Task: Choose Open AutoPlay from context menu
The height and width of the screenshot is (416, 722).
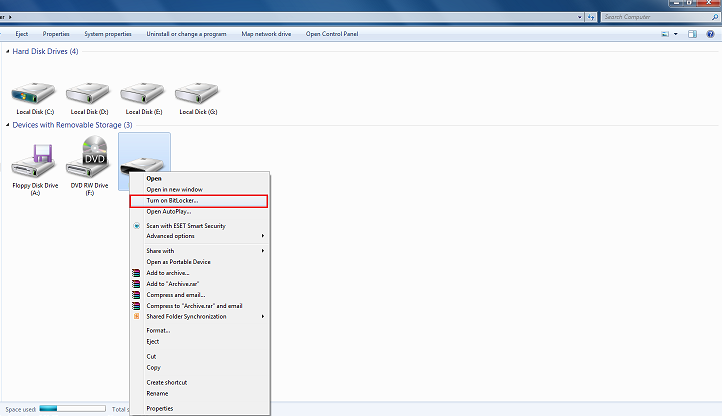Action: coord(199,212)
